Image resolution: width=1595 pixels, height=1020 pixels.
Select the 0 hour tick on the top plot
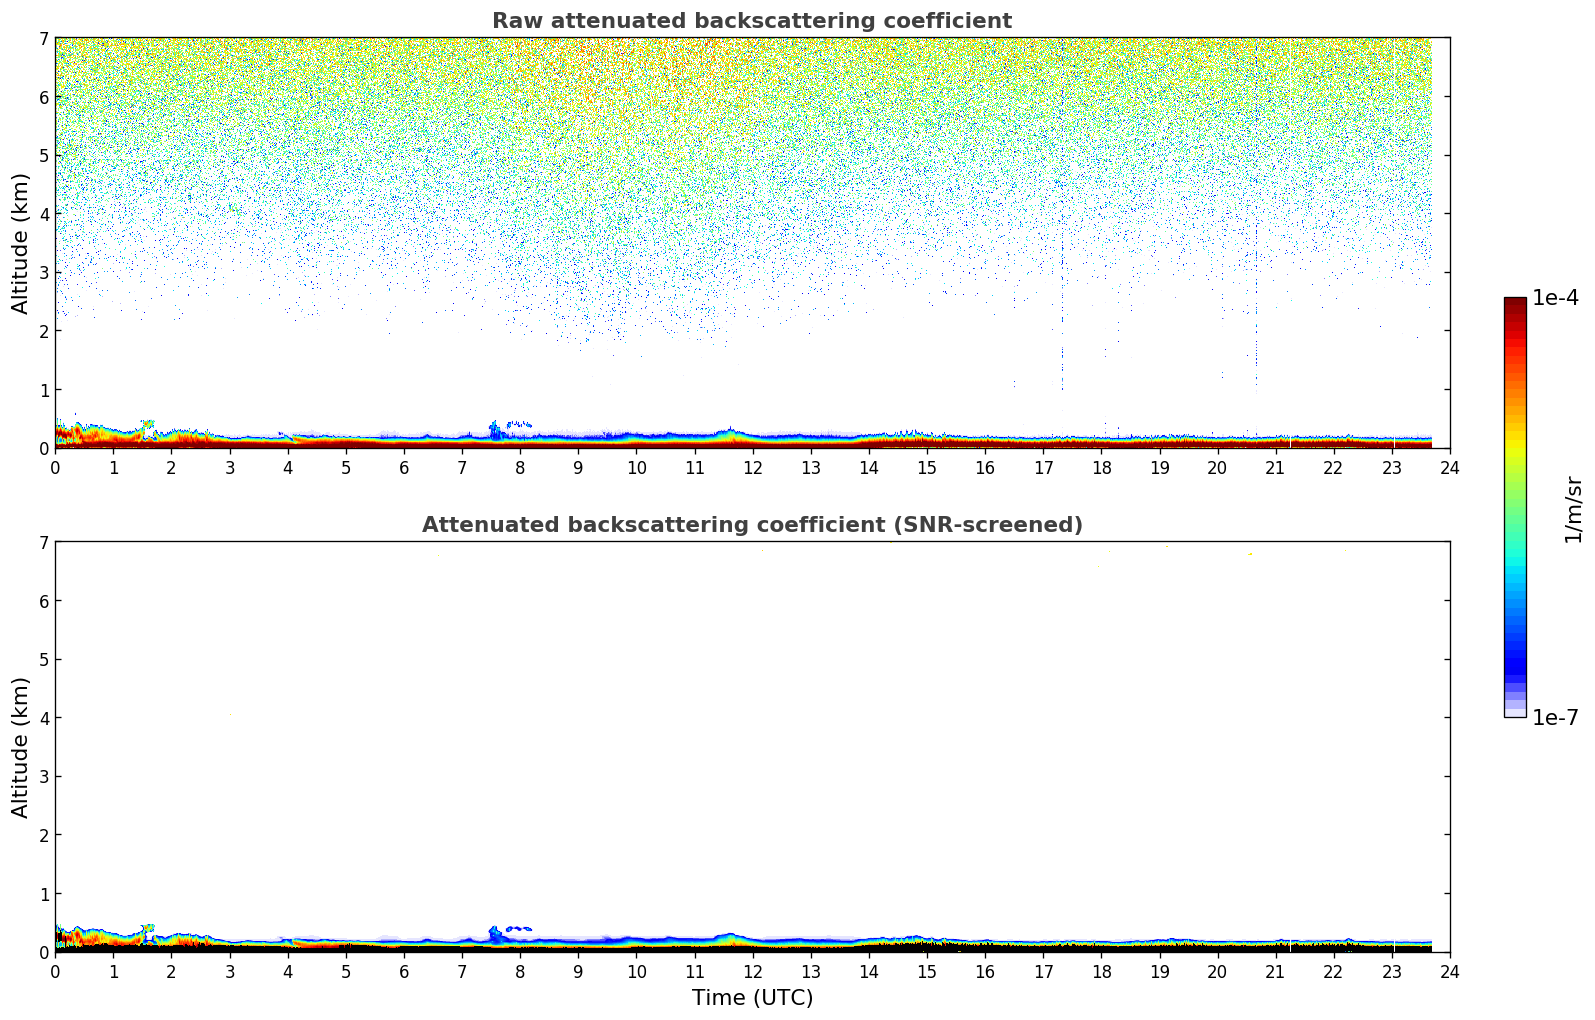pyautogui.click(x=55, y=467)
